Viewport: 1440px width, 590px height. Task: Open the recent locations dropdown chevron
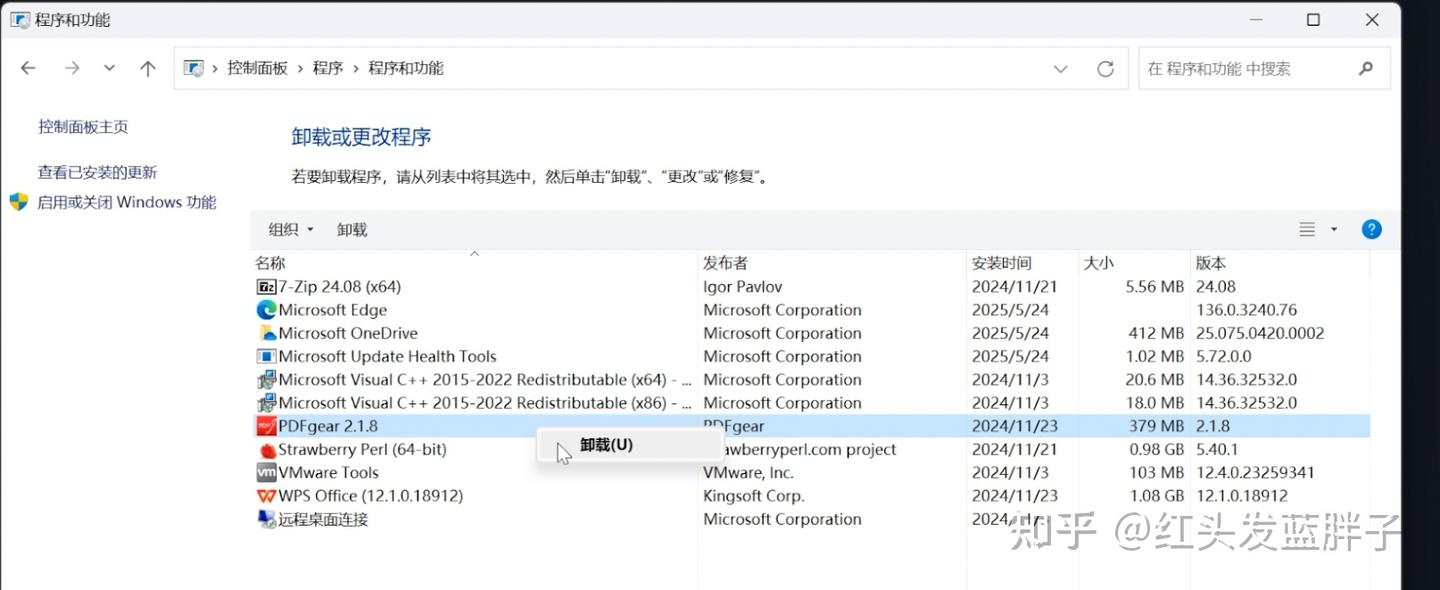[x=110, y=68]
